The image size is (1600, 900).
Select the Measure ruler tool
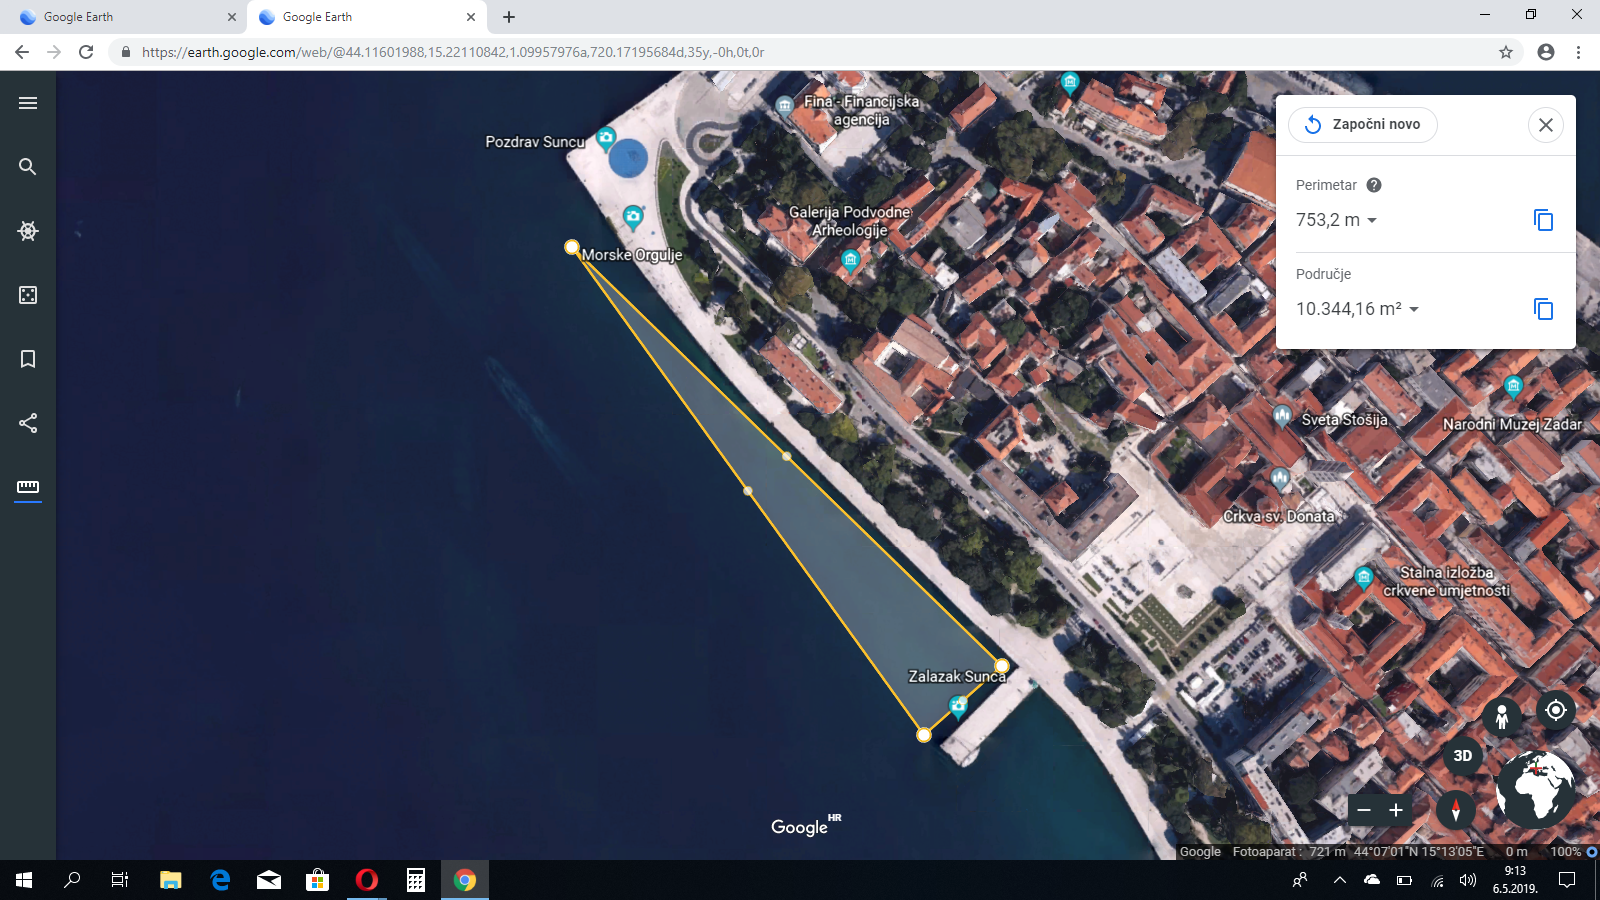(28, 487)
